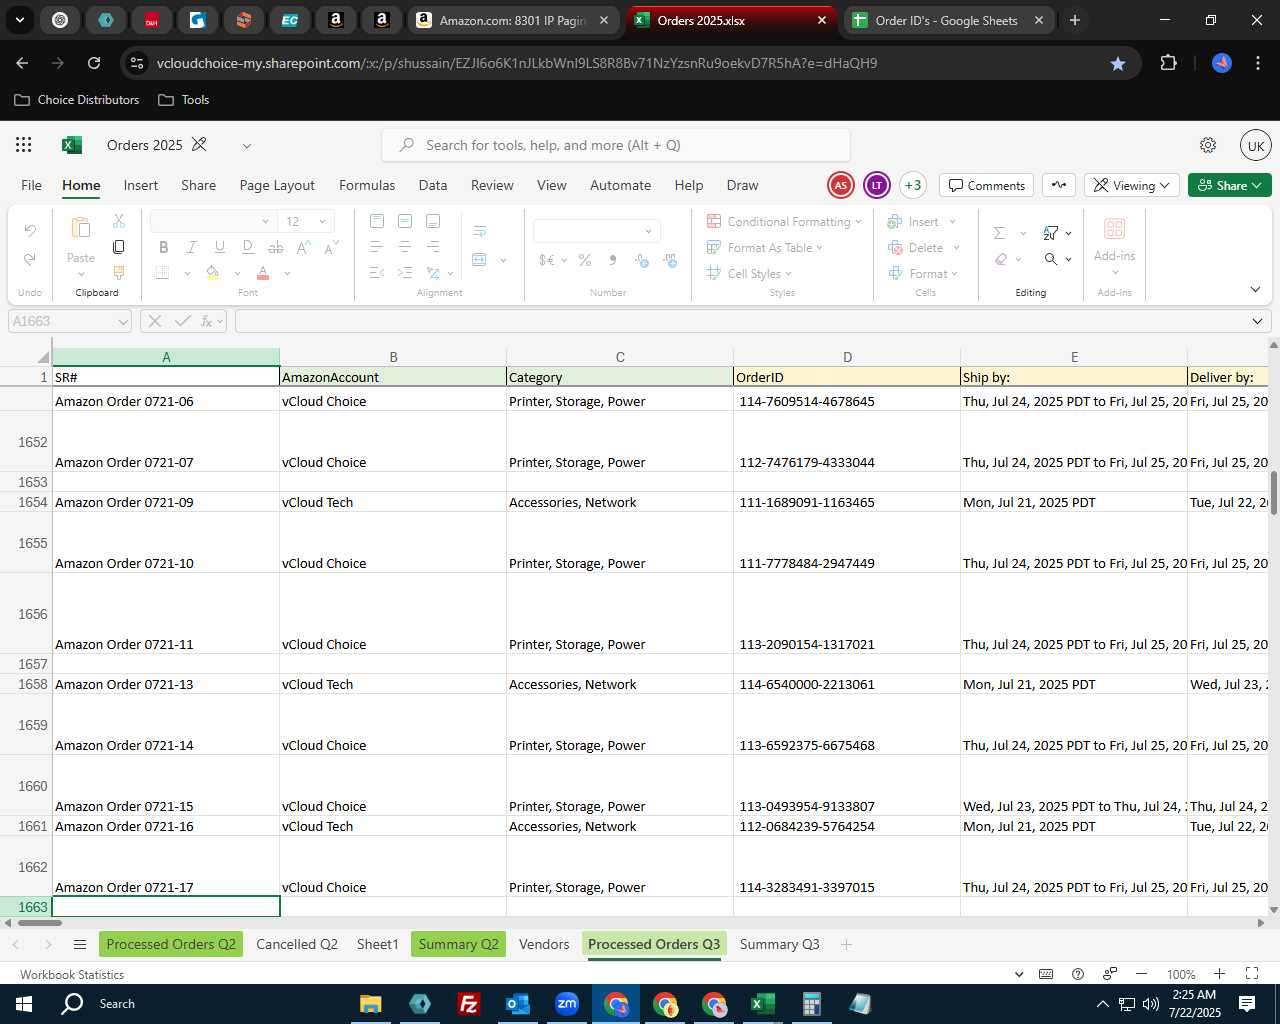This screenshot has width=1280, height=1024.
Task: Click the +3 collaborators indicator
Action: (x=912, y=185)
